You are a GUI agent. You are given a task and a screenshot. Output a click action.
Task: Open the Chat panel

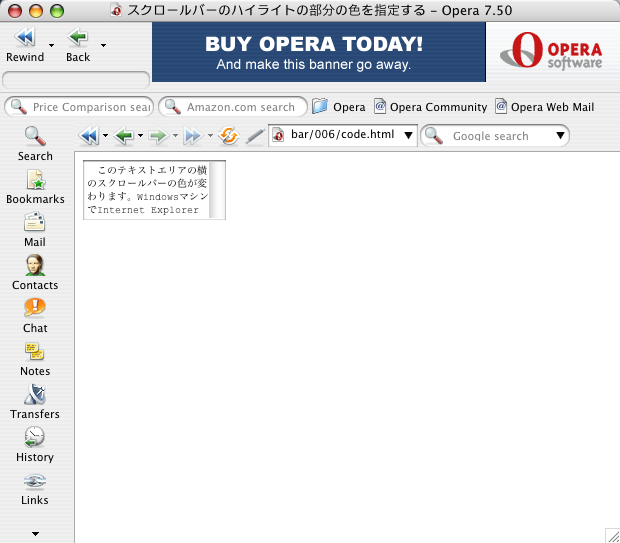pyautogui.click(x=35, y=315)
